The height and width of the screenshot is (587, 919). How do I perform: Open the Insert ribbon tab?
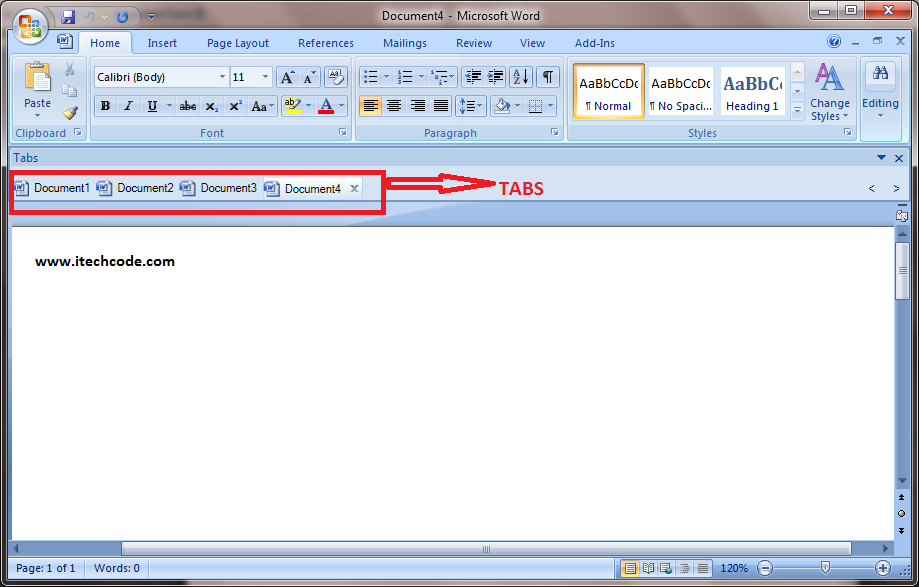coord(162,43)
